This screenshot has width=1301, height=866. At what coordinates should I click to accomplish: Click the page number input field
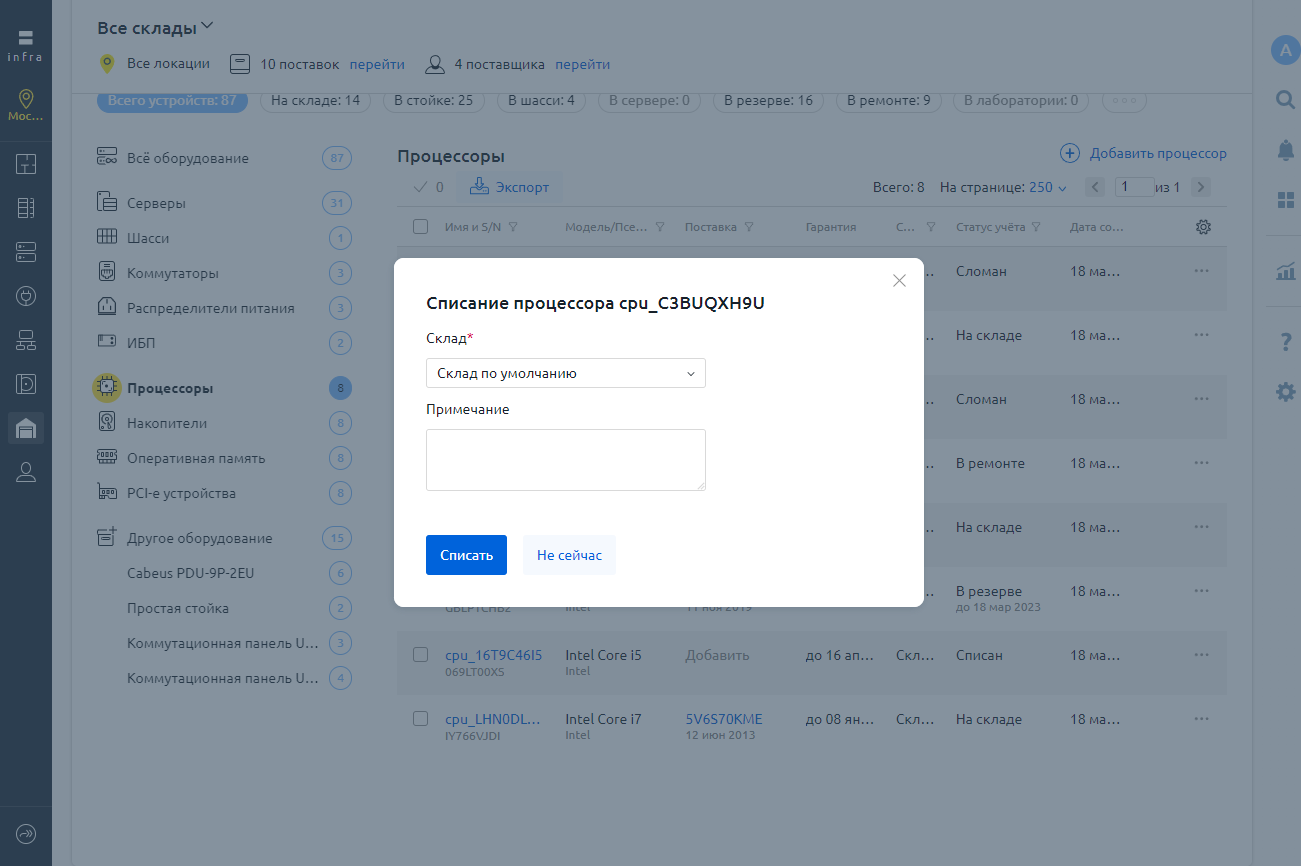(1133, 187)
